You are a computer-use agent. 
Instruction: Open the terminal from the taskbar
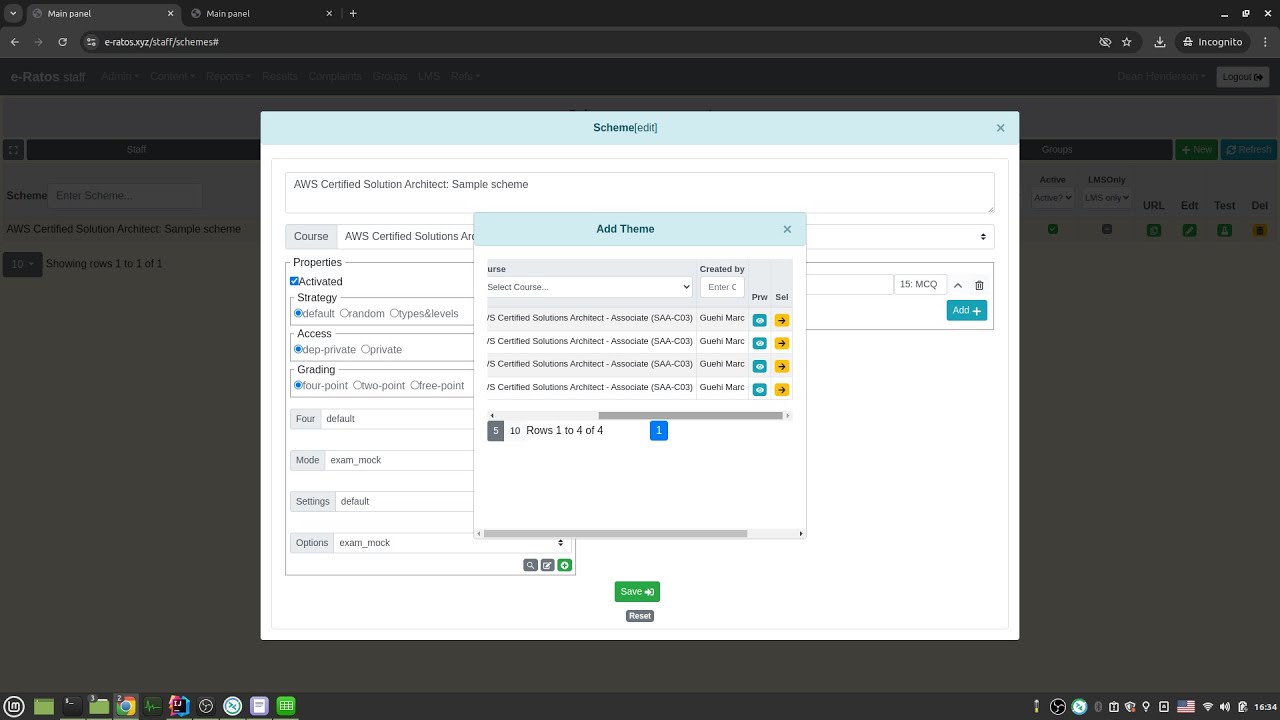(x=71, y=706)
